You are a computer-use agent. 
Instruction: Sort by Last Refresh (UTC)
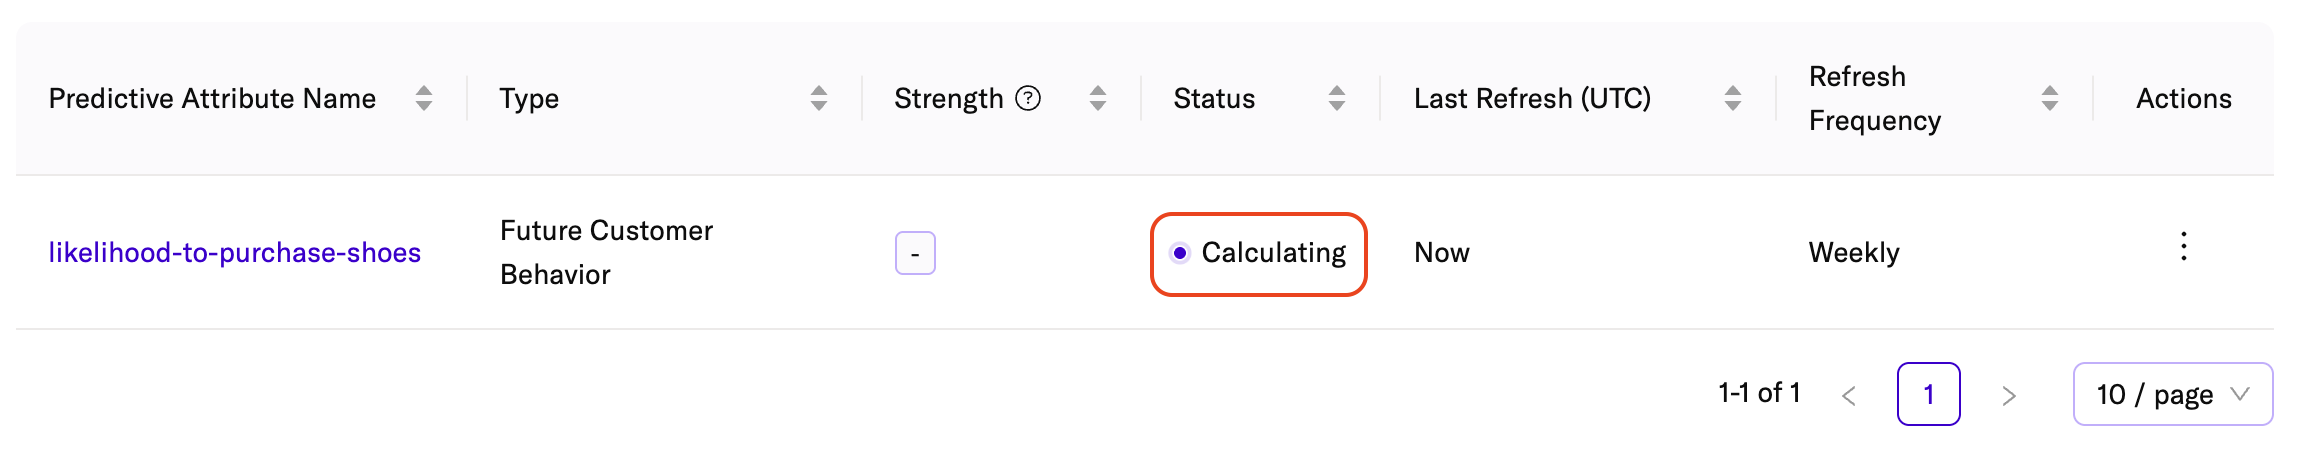point(1733,98)
